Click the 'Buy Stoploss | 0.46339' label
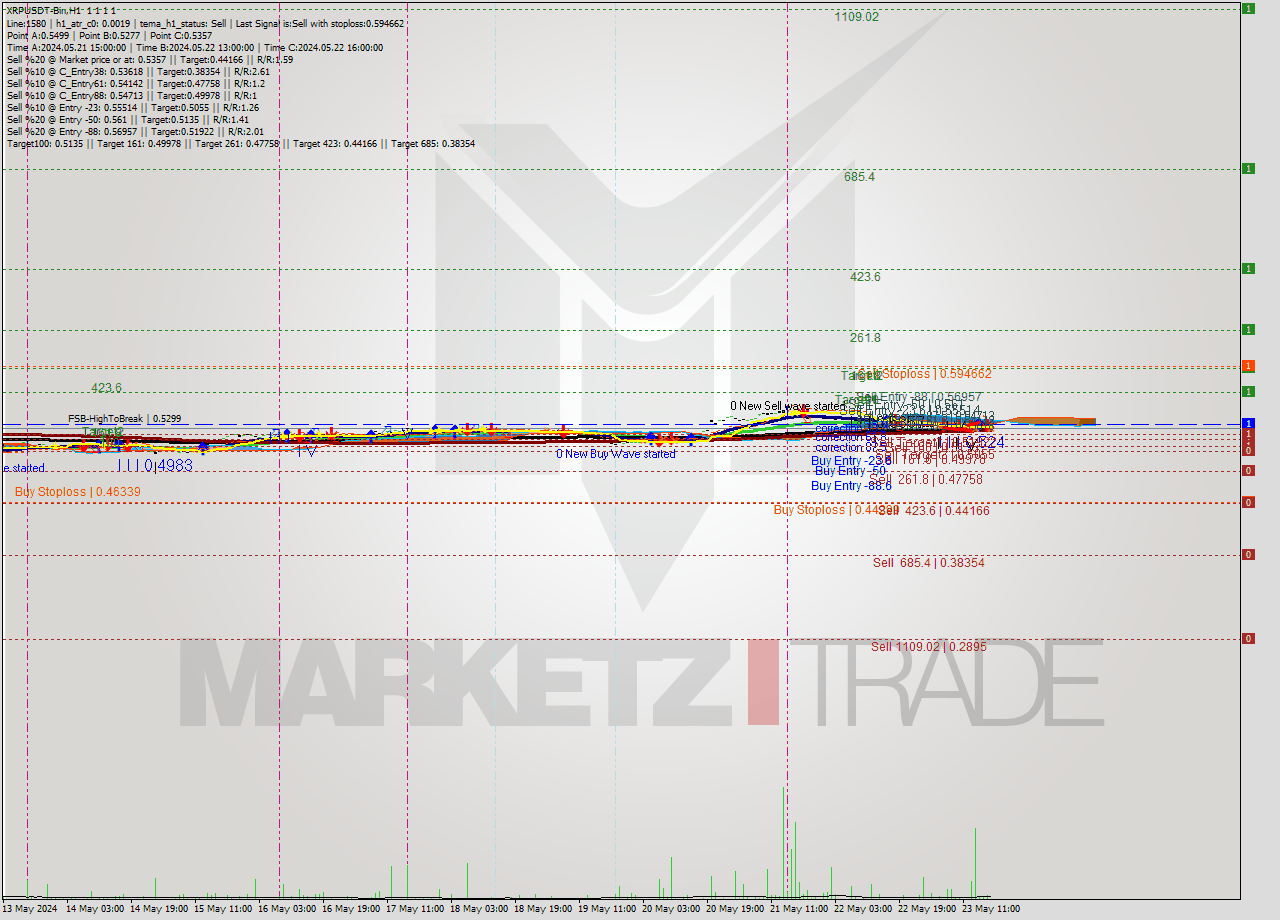 click(77, 492)
